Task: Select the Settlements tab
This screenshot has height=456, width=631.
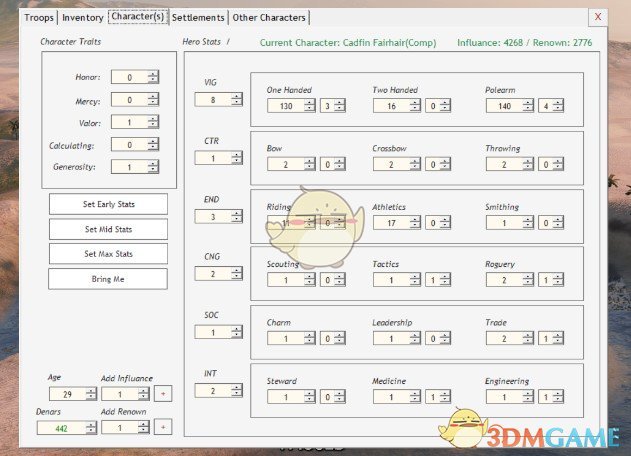Action: (198, 18)
